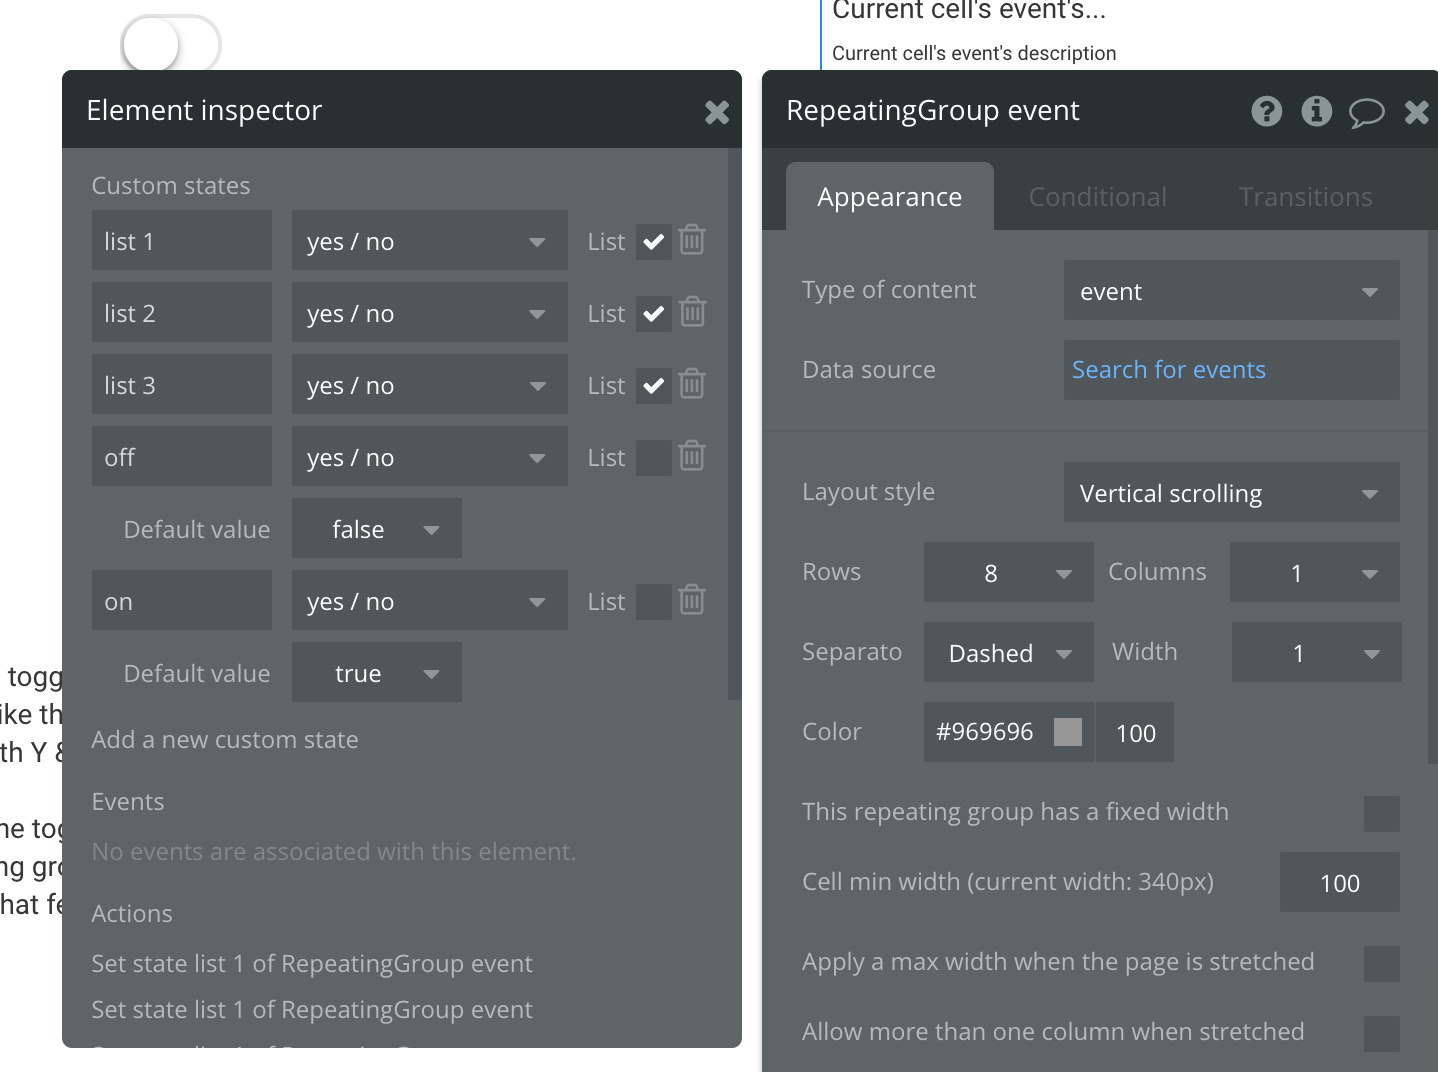
Task: Switch to the Conditional tab
Action: click(1097, 197)
